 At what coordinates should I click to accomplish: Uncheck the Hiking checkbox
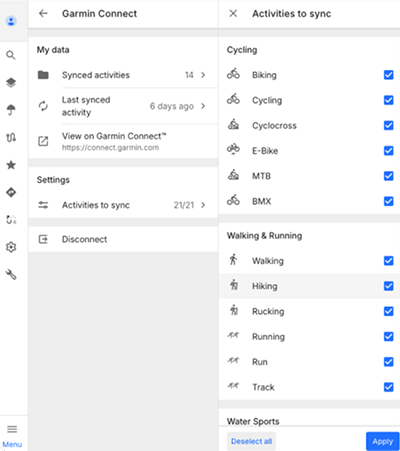(389, 286)
